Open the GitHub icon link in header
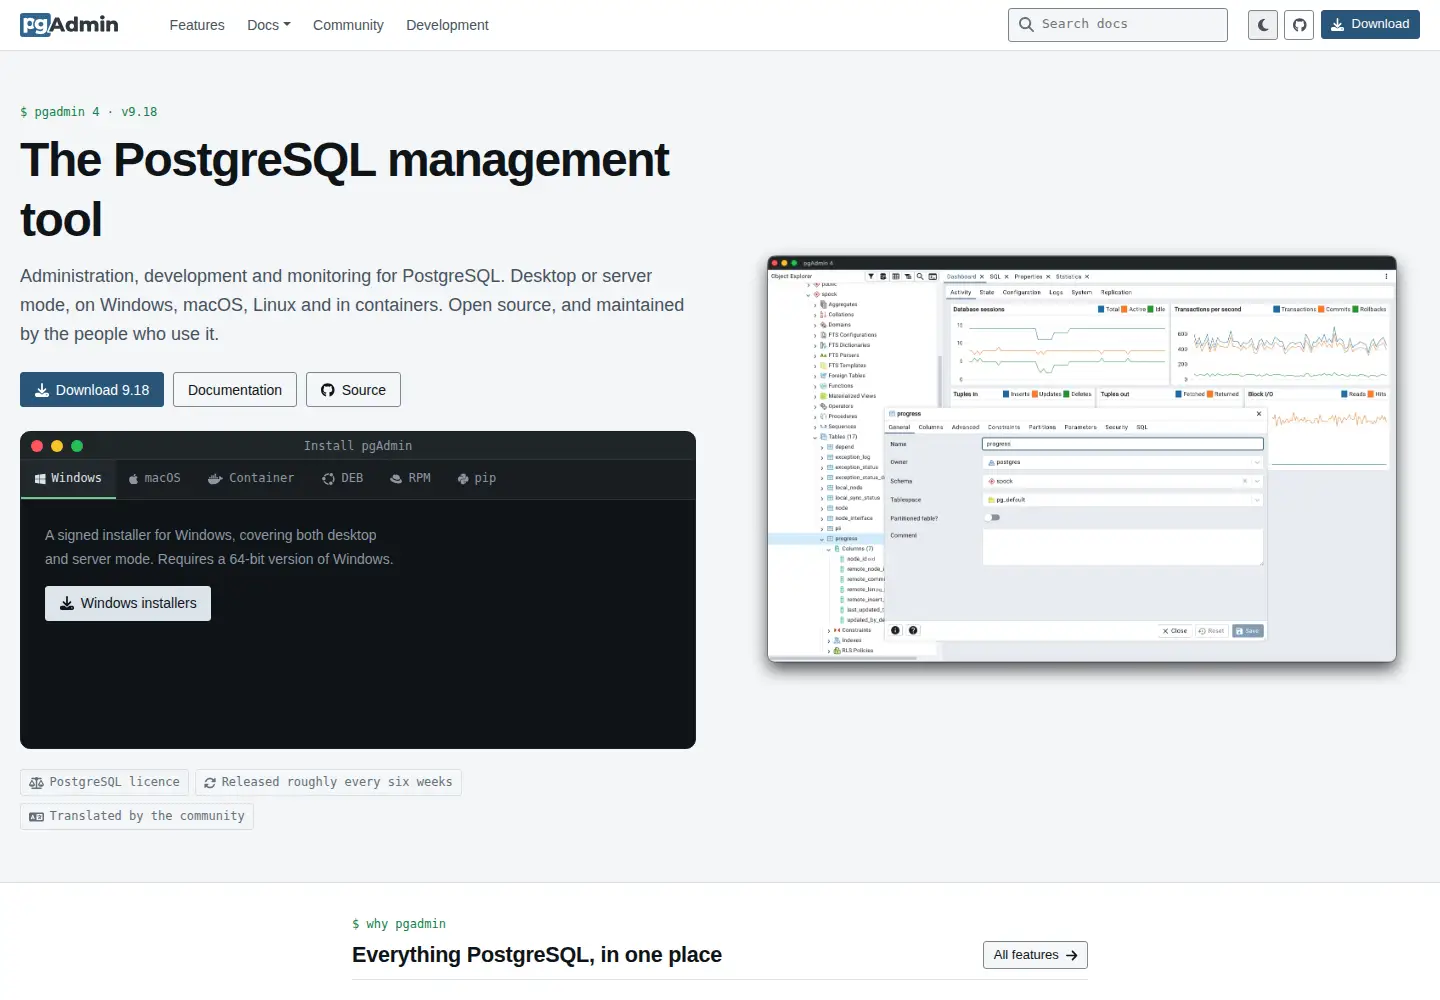The width and height of the screenshot is (1440, 1000). (x=1299, y=25)
